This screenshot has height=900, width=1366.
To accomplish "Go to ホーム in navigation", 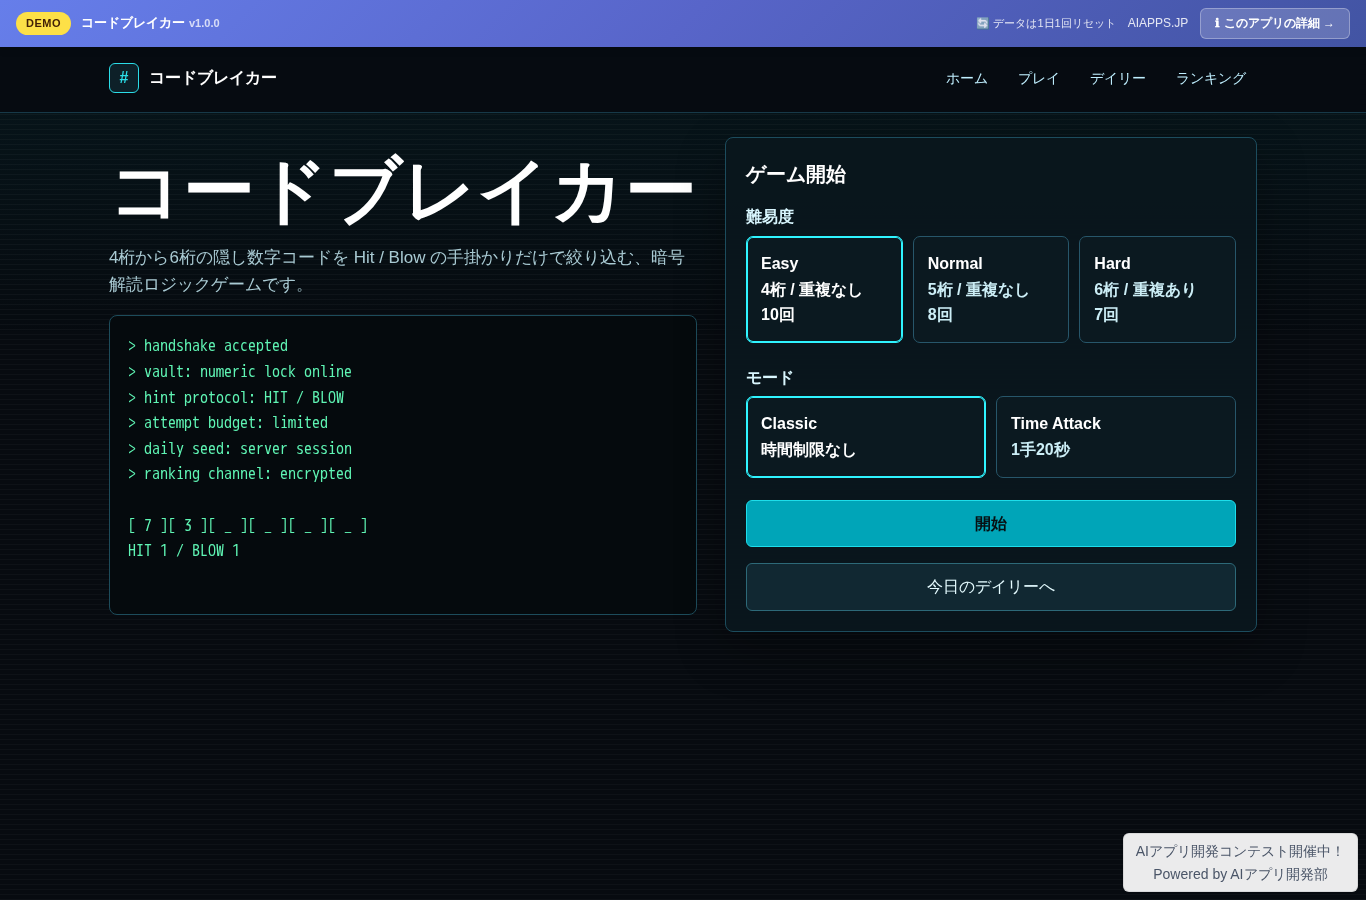I will pos(967,79).
